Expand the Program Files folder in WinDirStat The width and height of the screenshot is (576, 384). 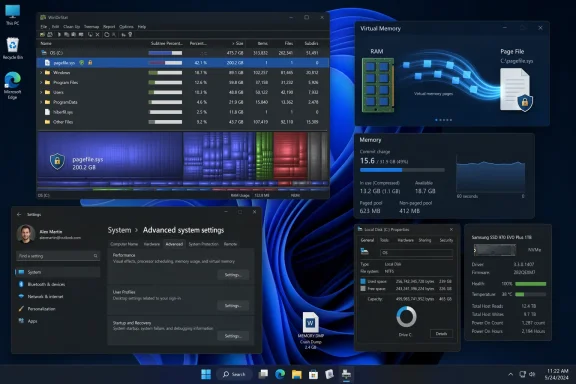click(x=41, y=83)
